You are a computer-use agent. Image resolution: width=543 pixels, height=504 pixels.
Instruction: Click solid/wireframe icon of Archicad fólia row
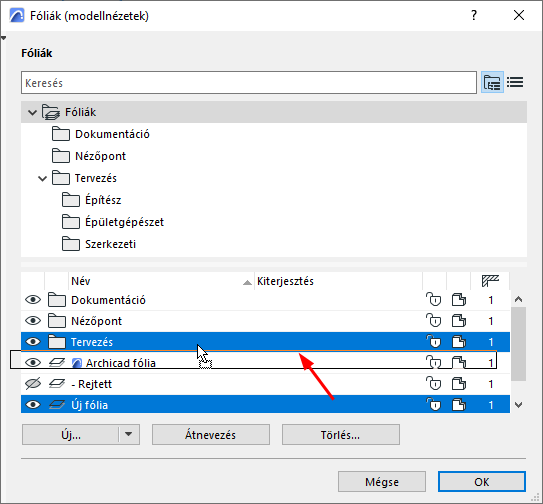[459, 363]
